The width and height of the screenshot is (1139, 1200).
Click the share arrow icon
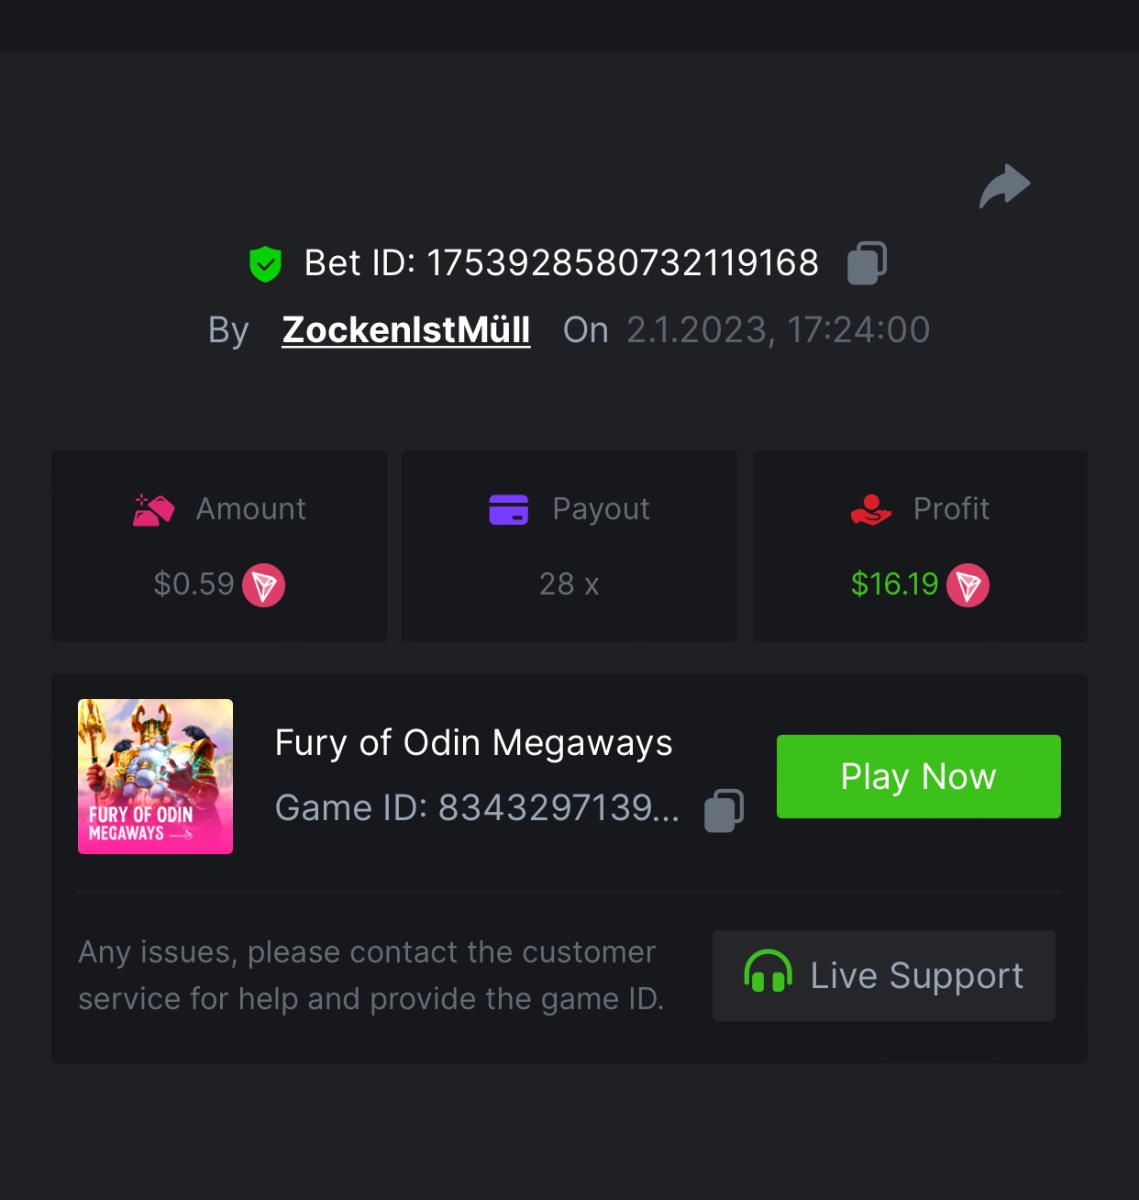click(x=1004, y=186)
